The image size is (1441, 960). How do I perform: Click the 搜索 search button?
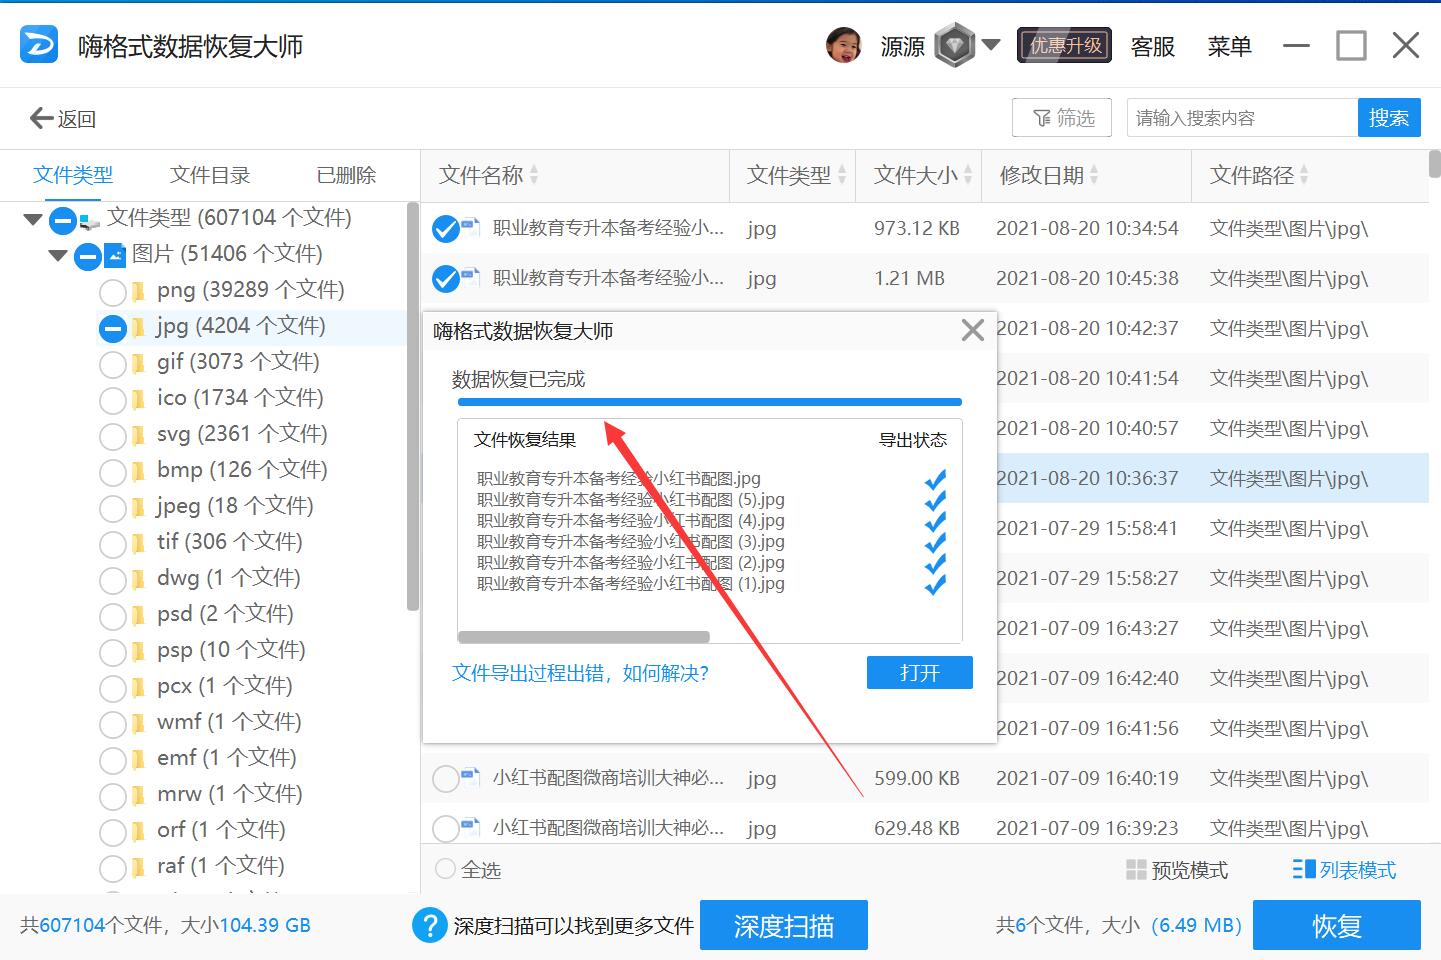(1389, 118)
